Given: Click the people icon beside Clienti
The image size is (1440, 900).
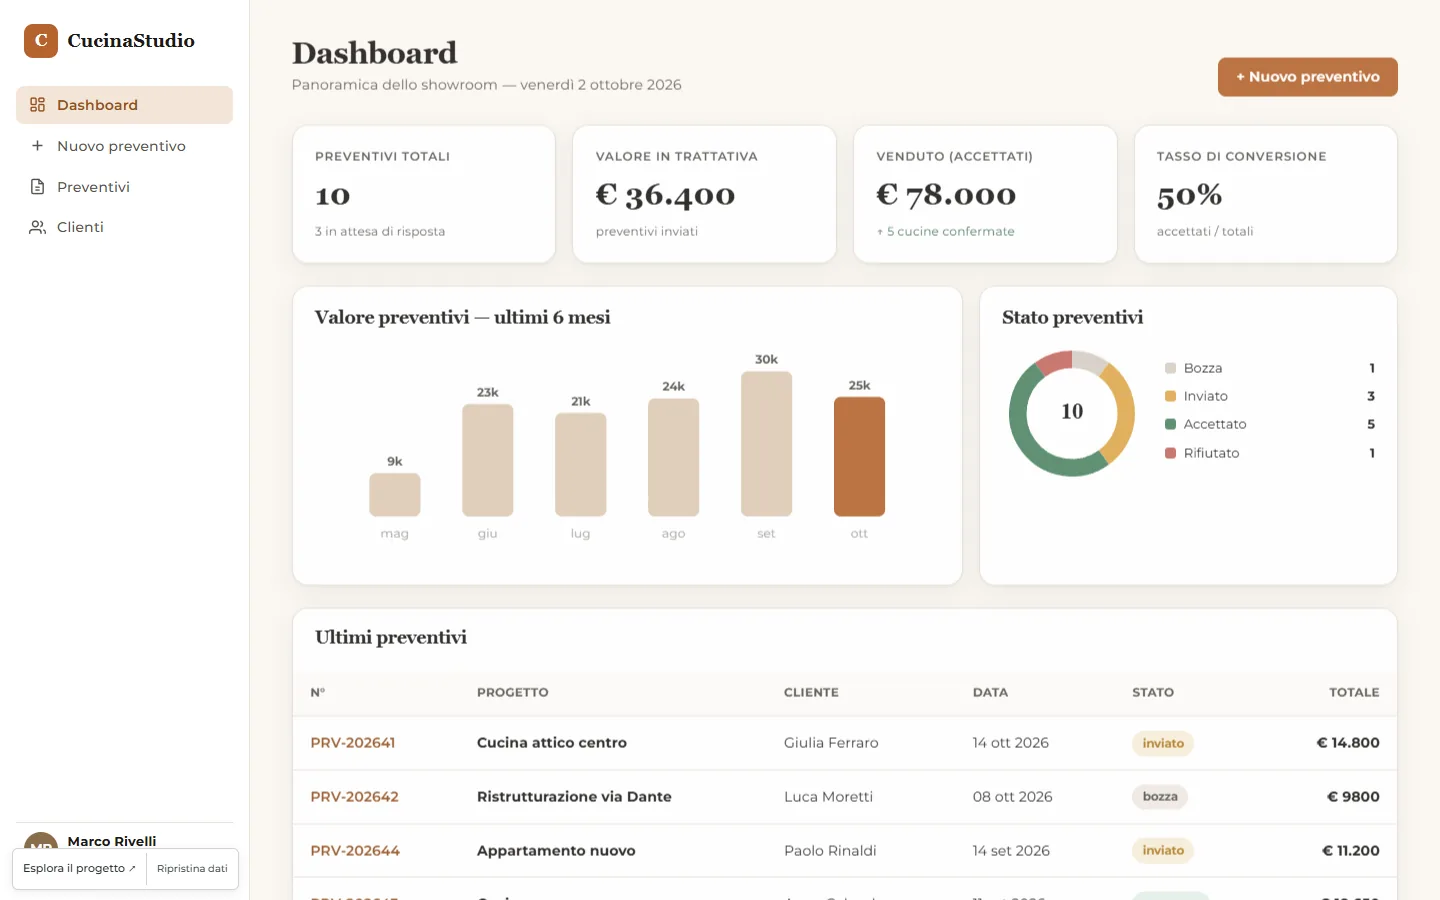Looking at the screenshot, I should [38, 227].
